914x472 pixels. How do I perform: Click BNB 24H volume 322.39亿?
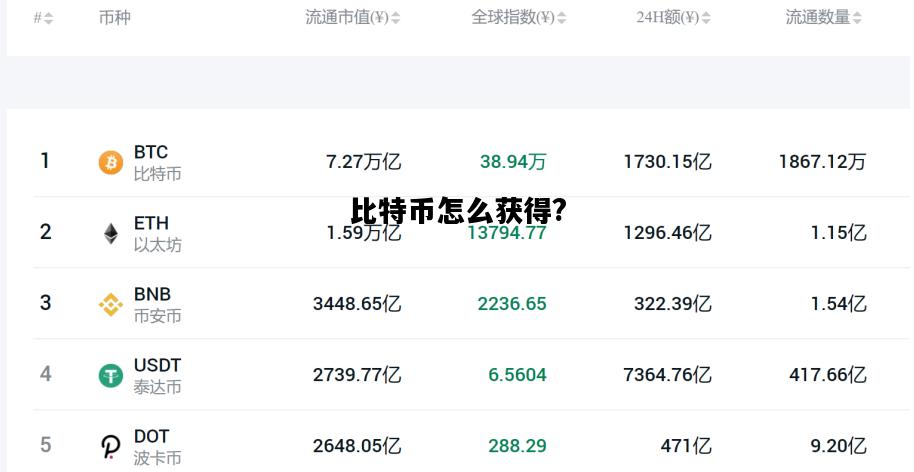pyautogui.click(x=673, y=304)
